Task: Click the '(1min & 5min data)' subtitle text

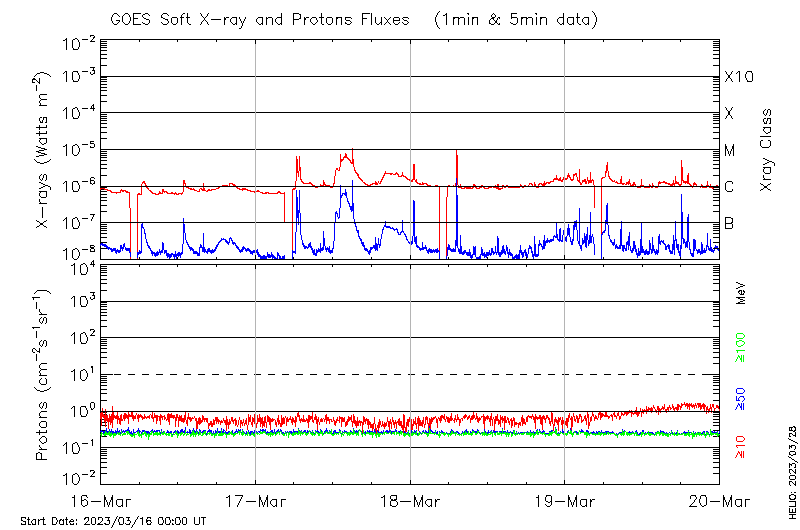Action: click(515, 20)
